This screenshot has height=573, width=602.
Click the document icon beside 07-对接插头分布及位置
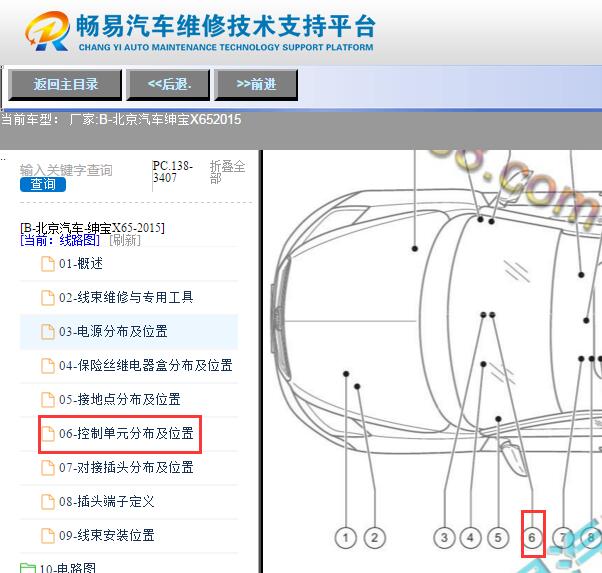pyautogui.click(x=48, y=467)
